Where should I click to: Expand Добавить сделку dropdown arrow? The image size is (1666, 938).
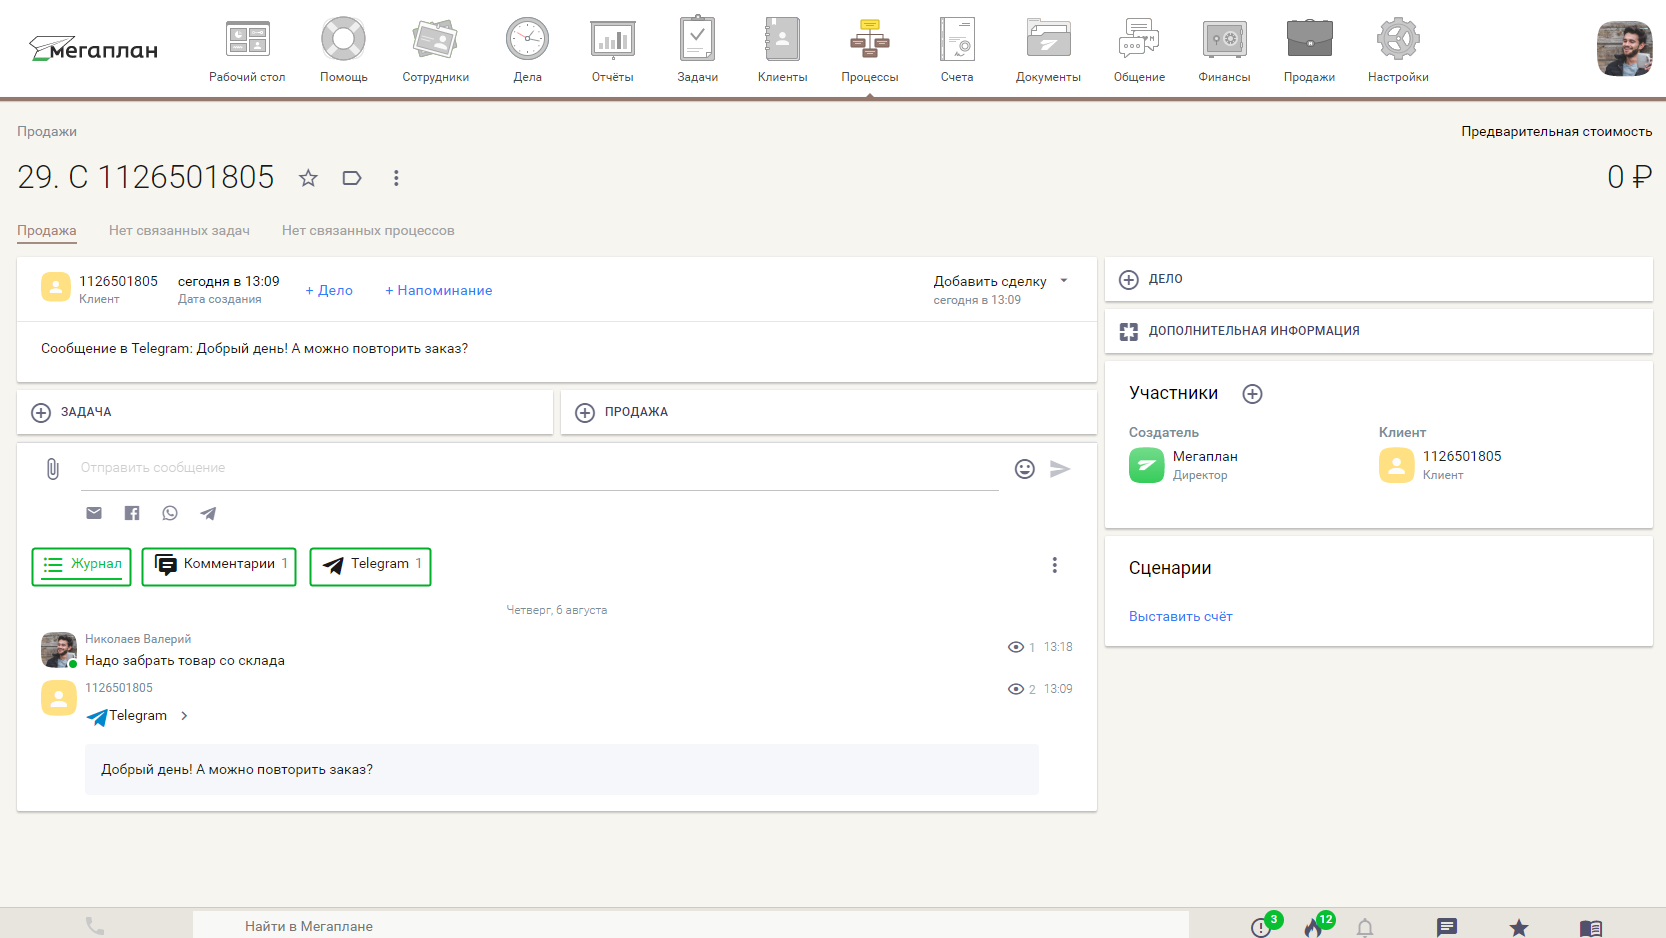point(1064,281)
